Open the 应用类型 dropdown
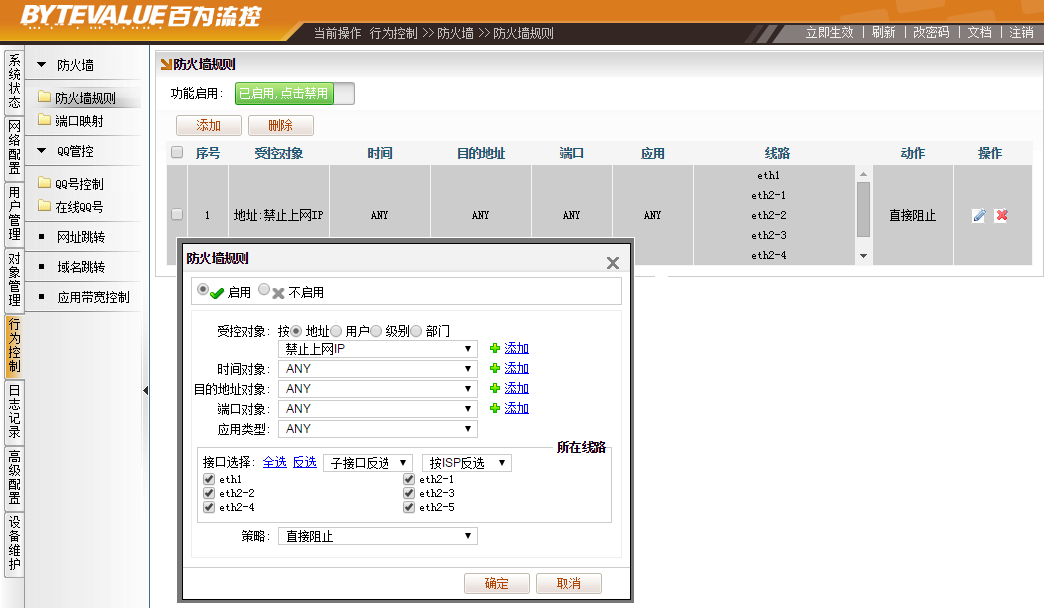 click(x=377, y=429)
